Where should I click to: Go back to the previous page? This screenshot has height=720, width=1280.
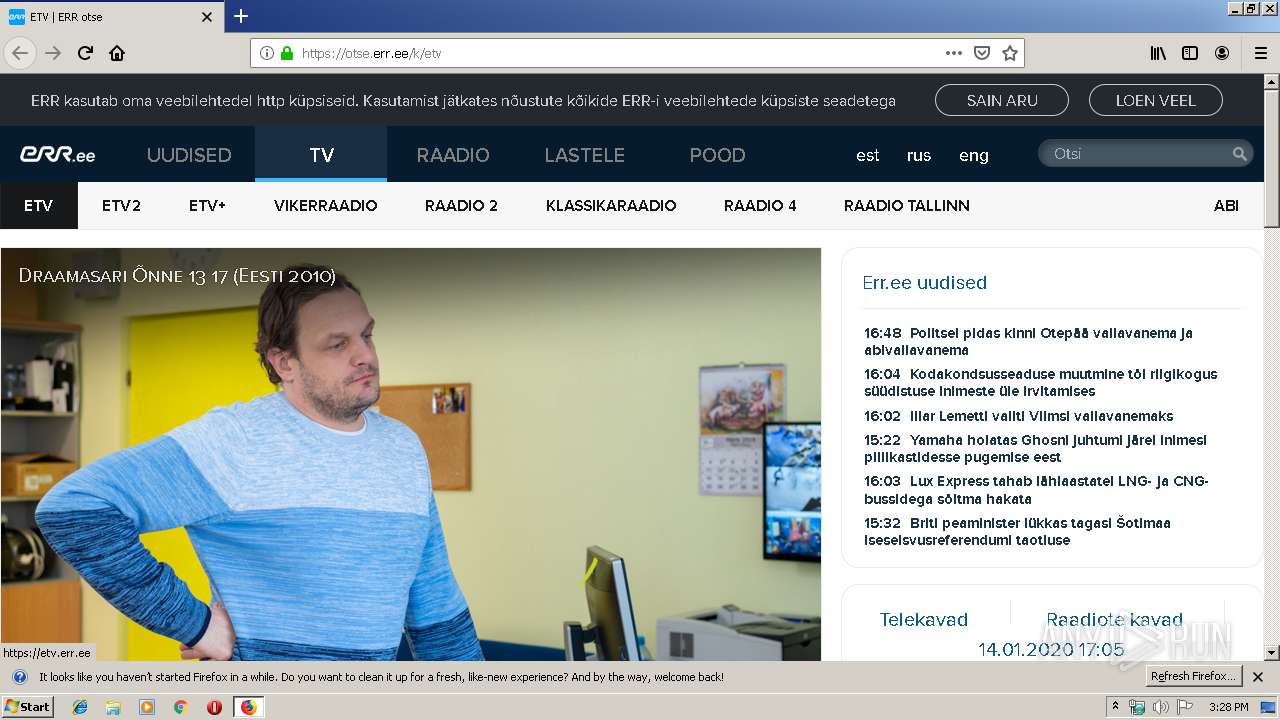[20, 53]
